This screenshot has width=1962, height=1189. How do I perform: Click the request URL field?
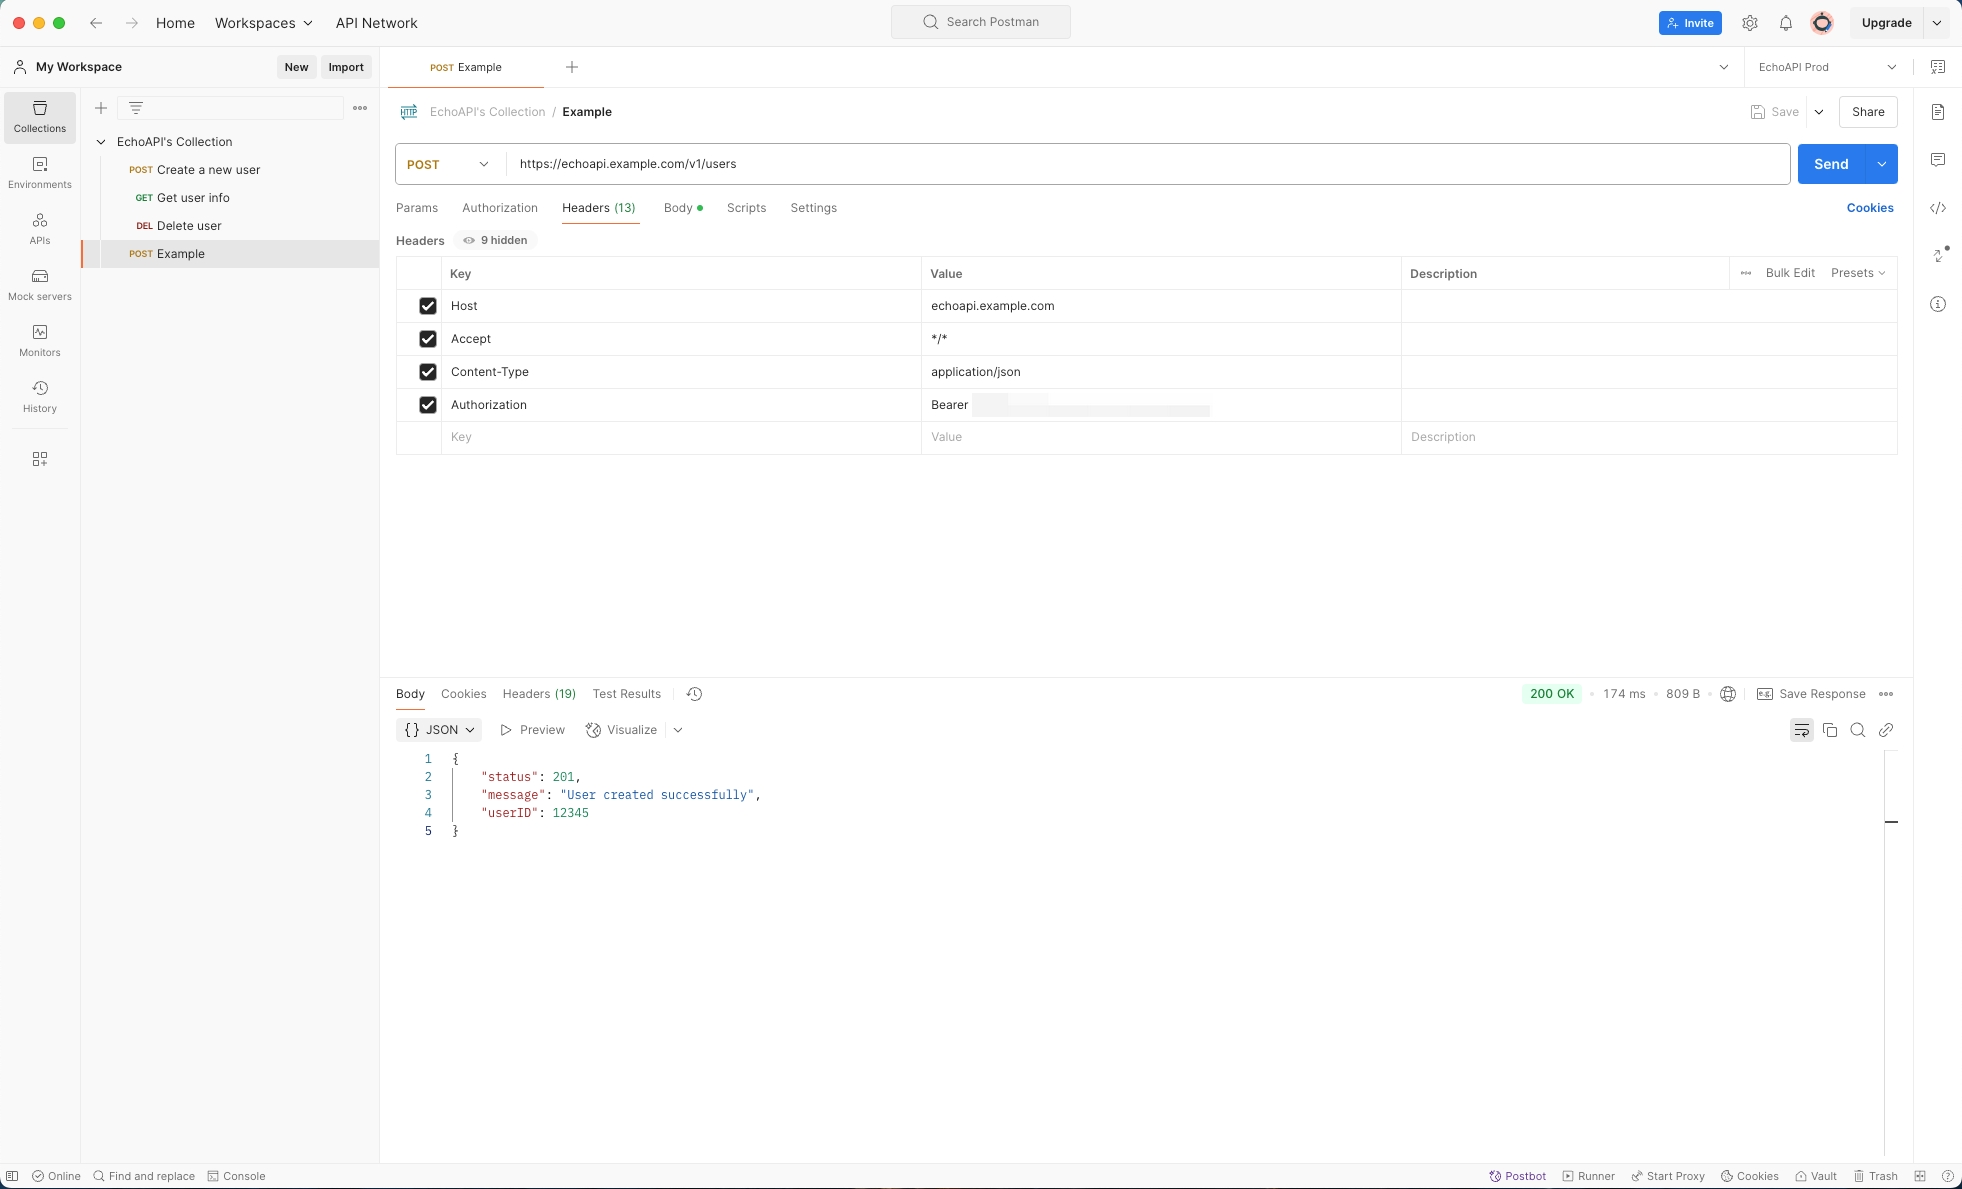click(1148, 164)
